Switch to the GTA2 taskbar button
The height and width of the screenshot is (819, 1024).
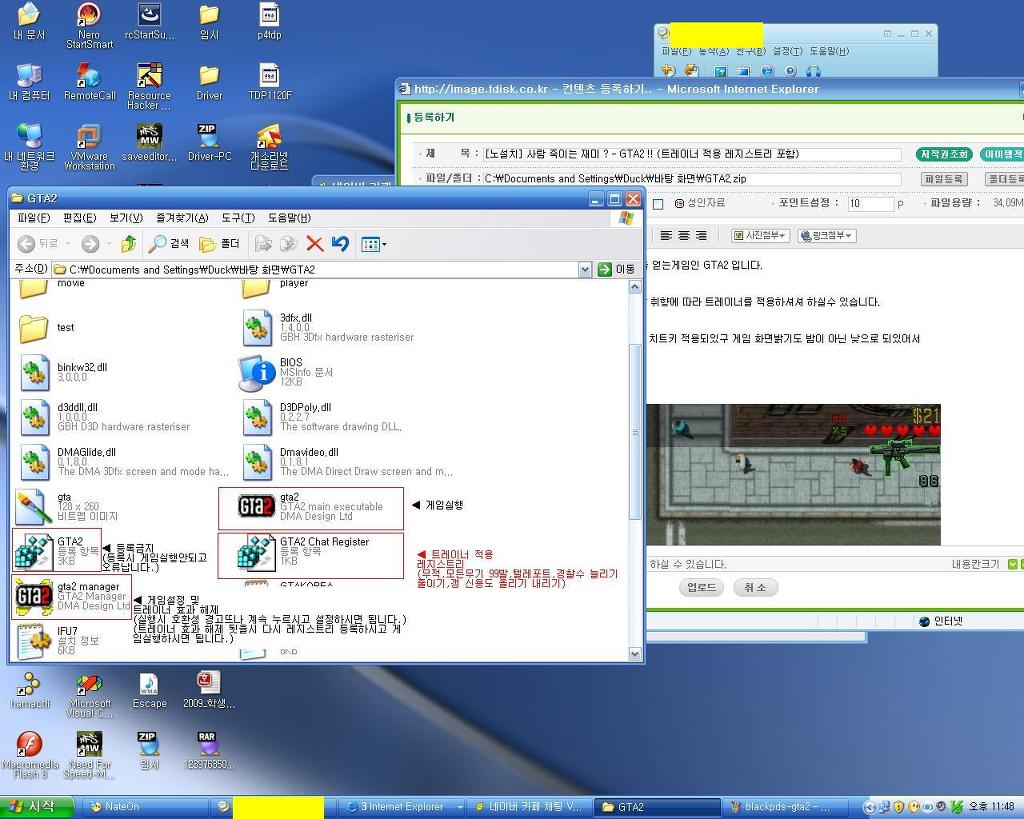click(657, 807)
